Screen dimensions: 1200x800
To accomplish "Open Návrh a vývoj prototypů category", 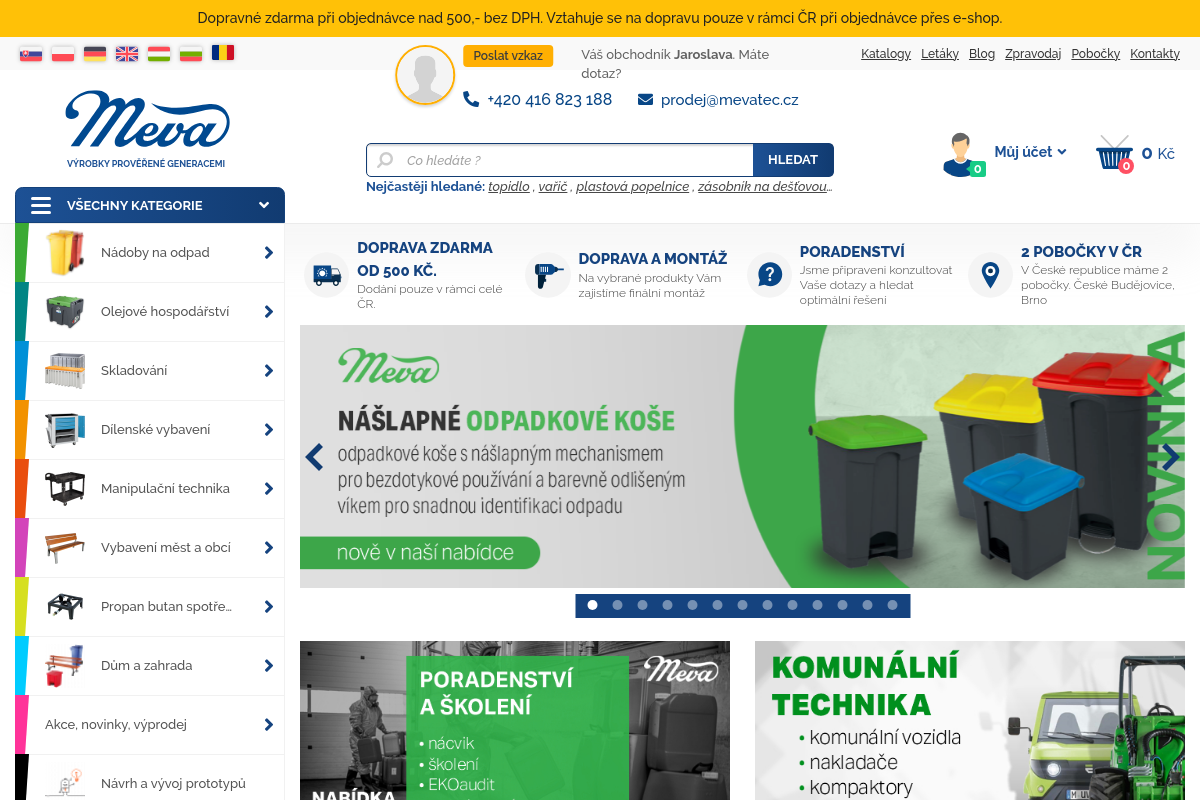I will 150,778.
